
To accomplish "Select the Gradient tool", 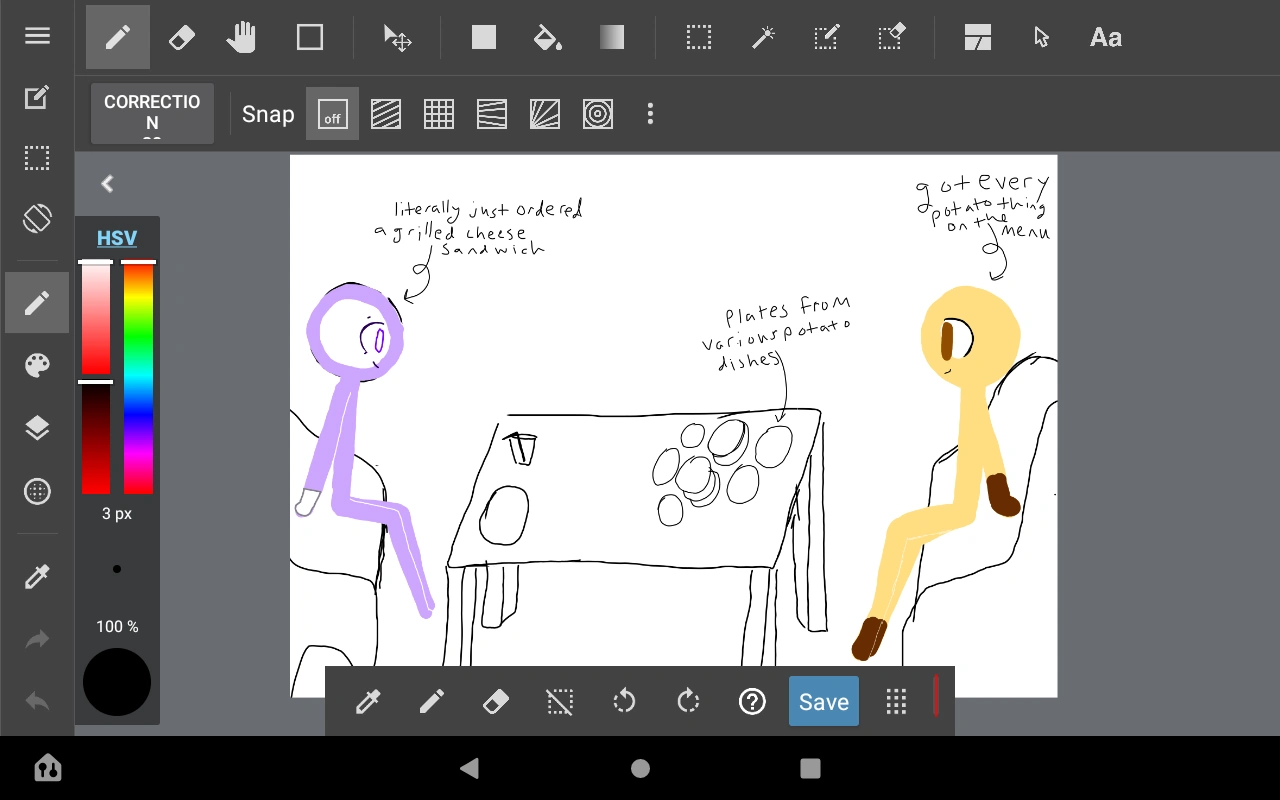I will [612, 37].
